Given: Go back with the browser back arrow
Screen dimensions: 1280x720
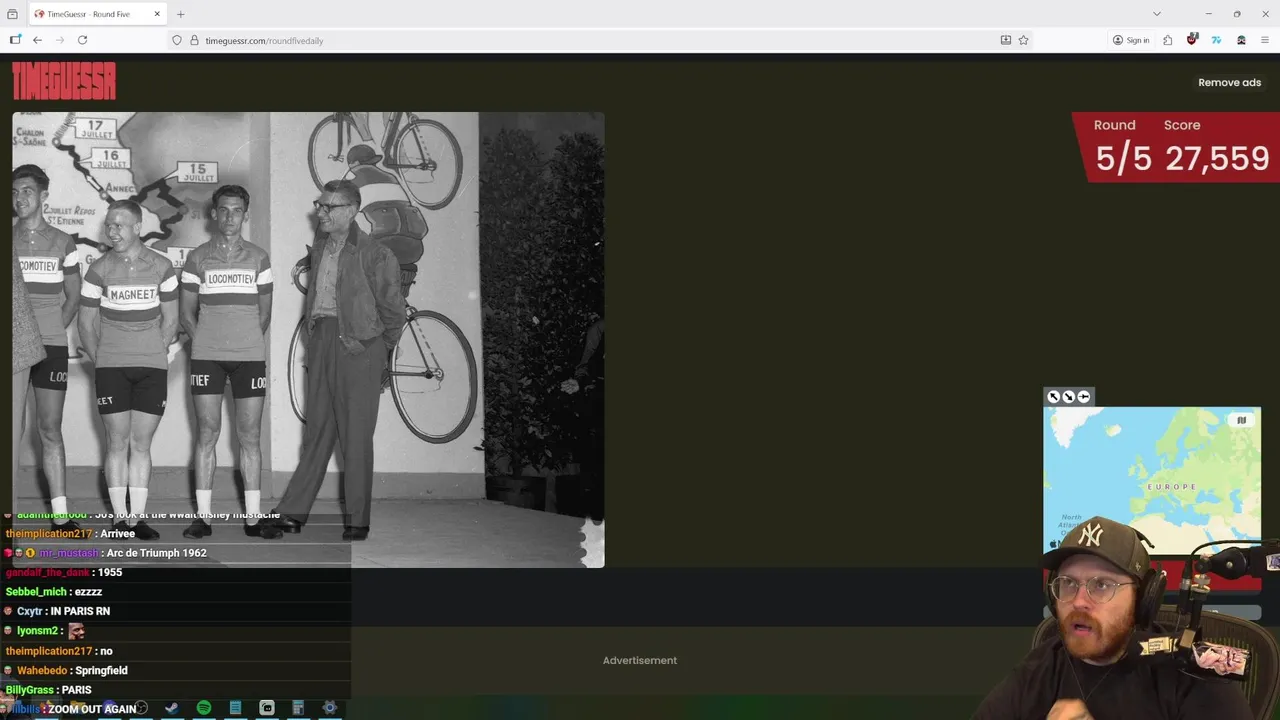Looking at the screenshot, I should click(x=37, y=40).
